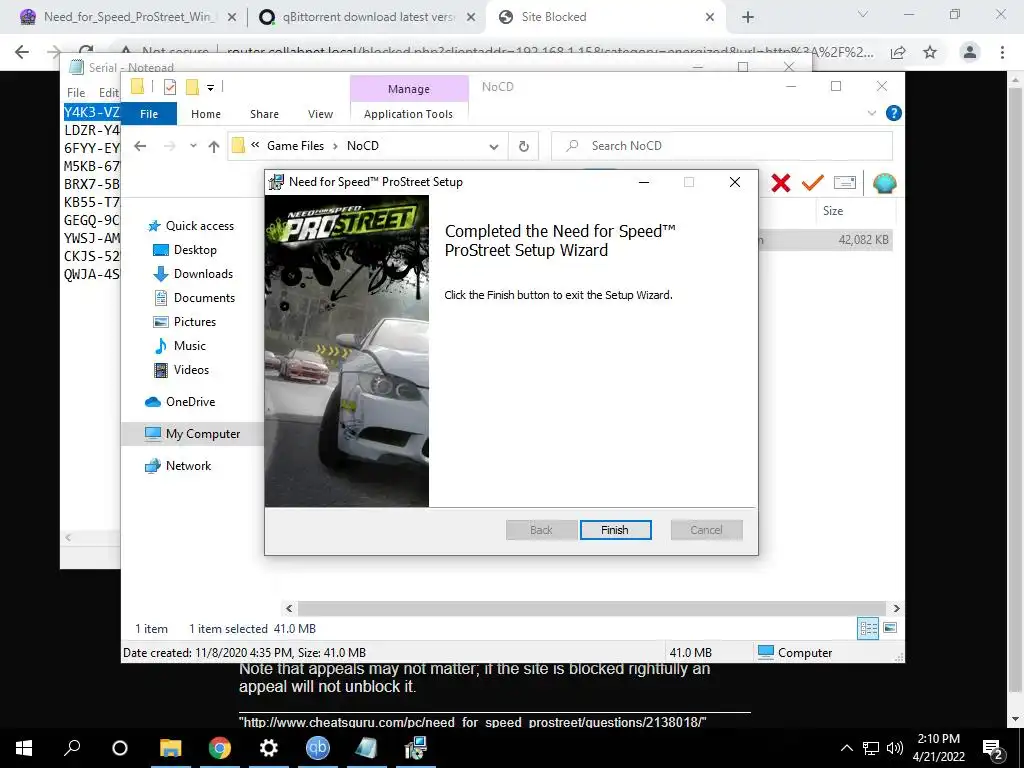1024x768 pixels.
Task: Expand the address bar history dropdown
Action: [494, 146]
